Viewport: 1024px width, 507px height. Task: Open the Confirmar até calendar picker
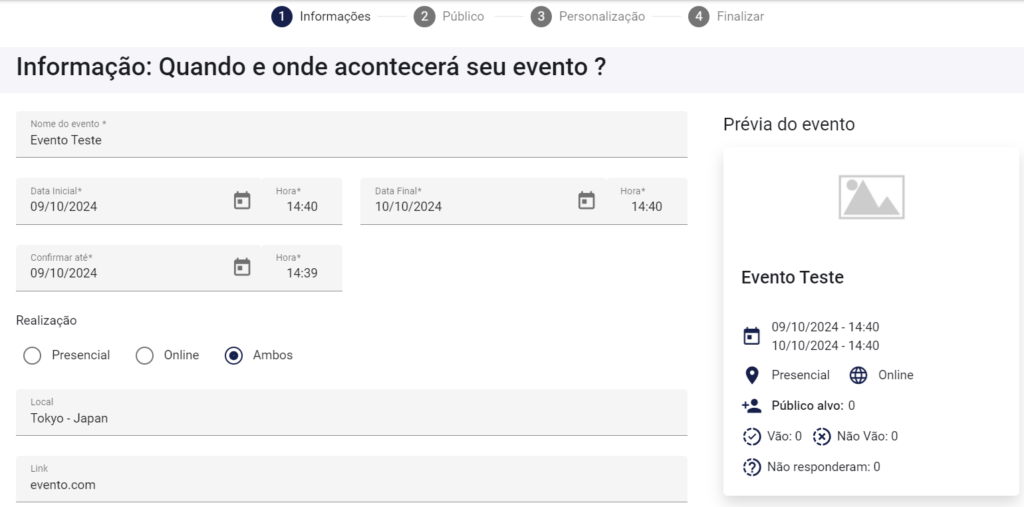[x=242, y=267]
